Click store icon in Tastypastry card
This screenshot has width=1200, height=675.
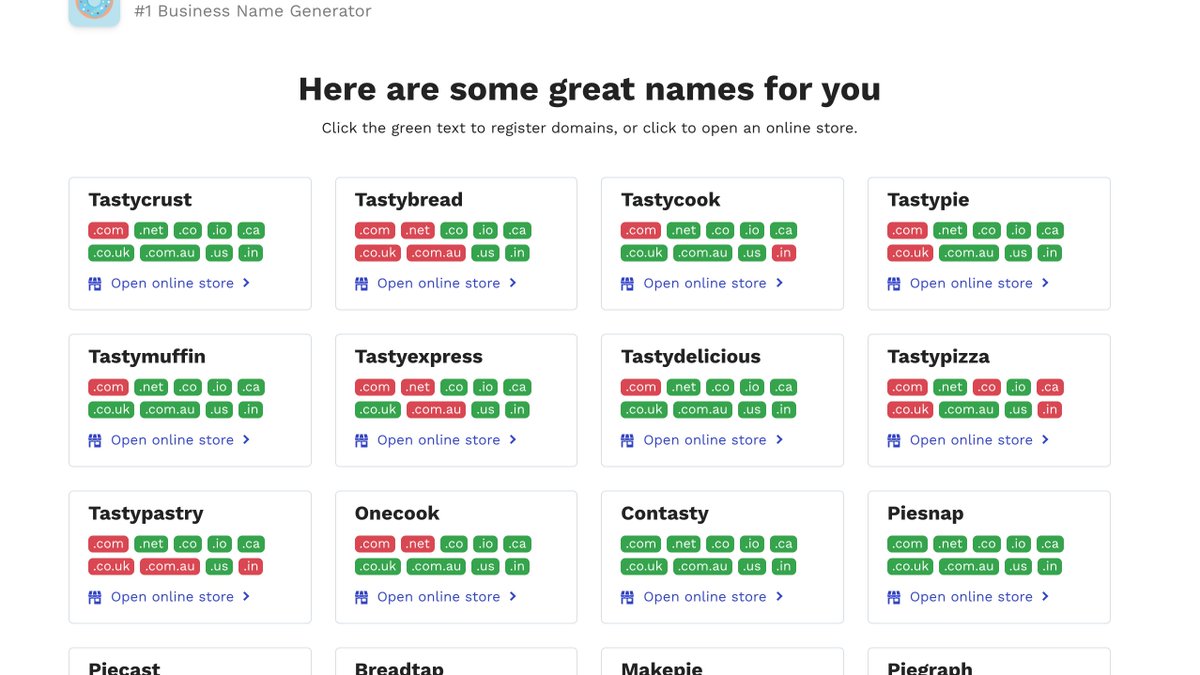(x=95, y=597)
